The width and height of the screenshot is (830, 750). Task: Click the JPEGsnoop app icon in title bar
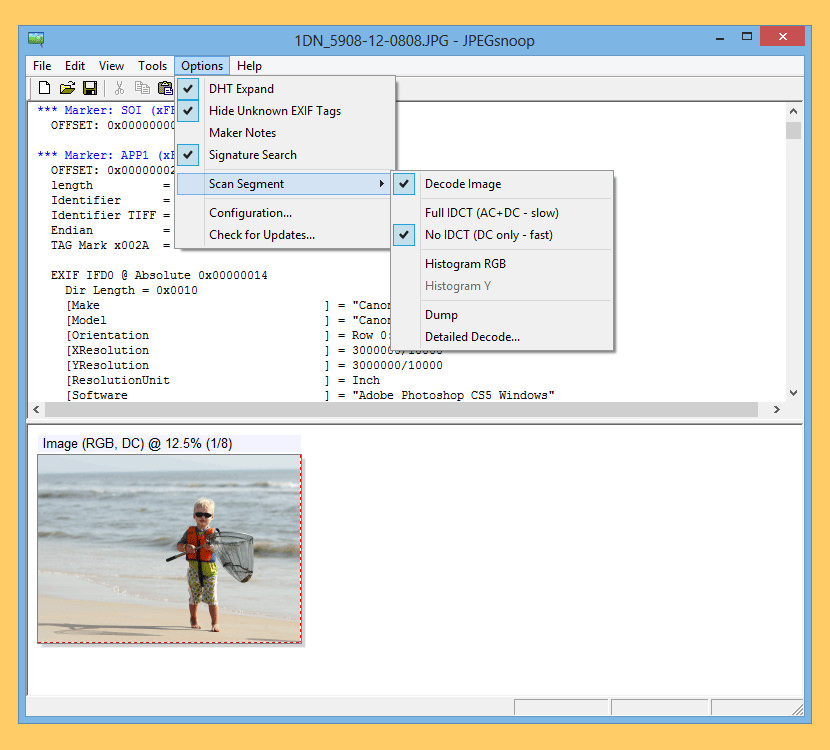click(36, 39)
